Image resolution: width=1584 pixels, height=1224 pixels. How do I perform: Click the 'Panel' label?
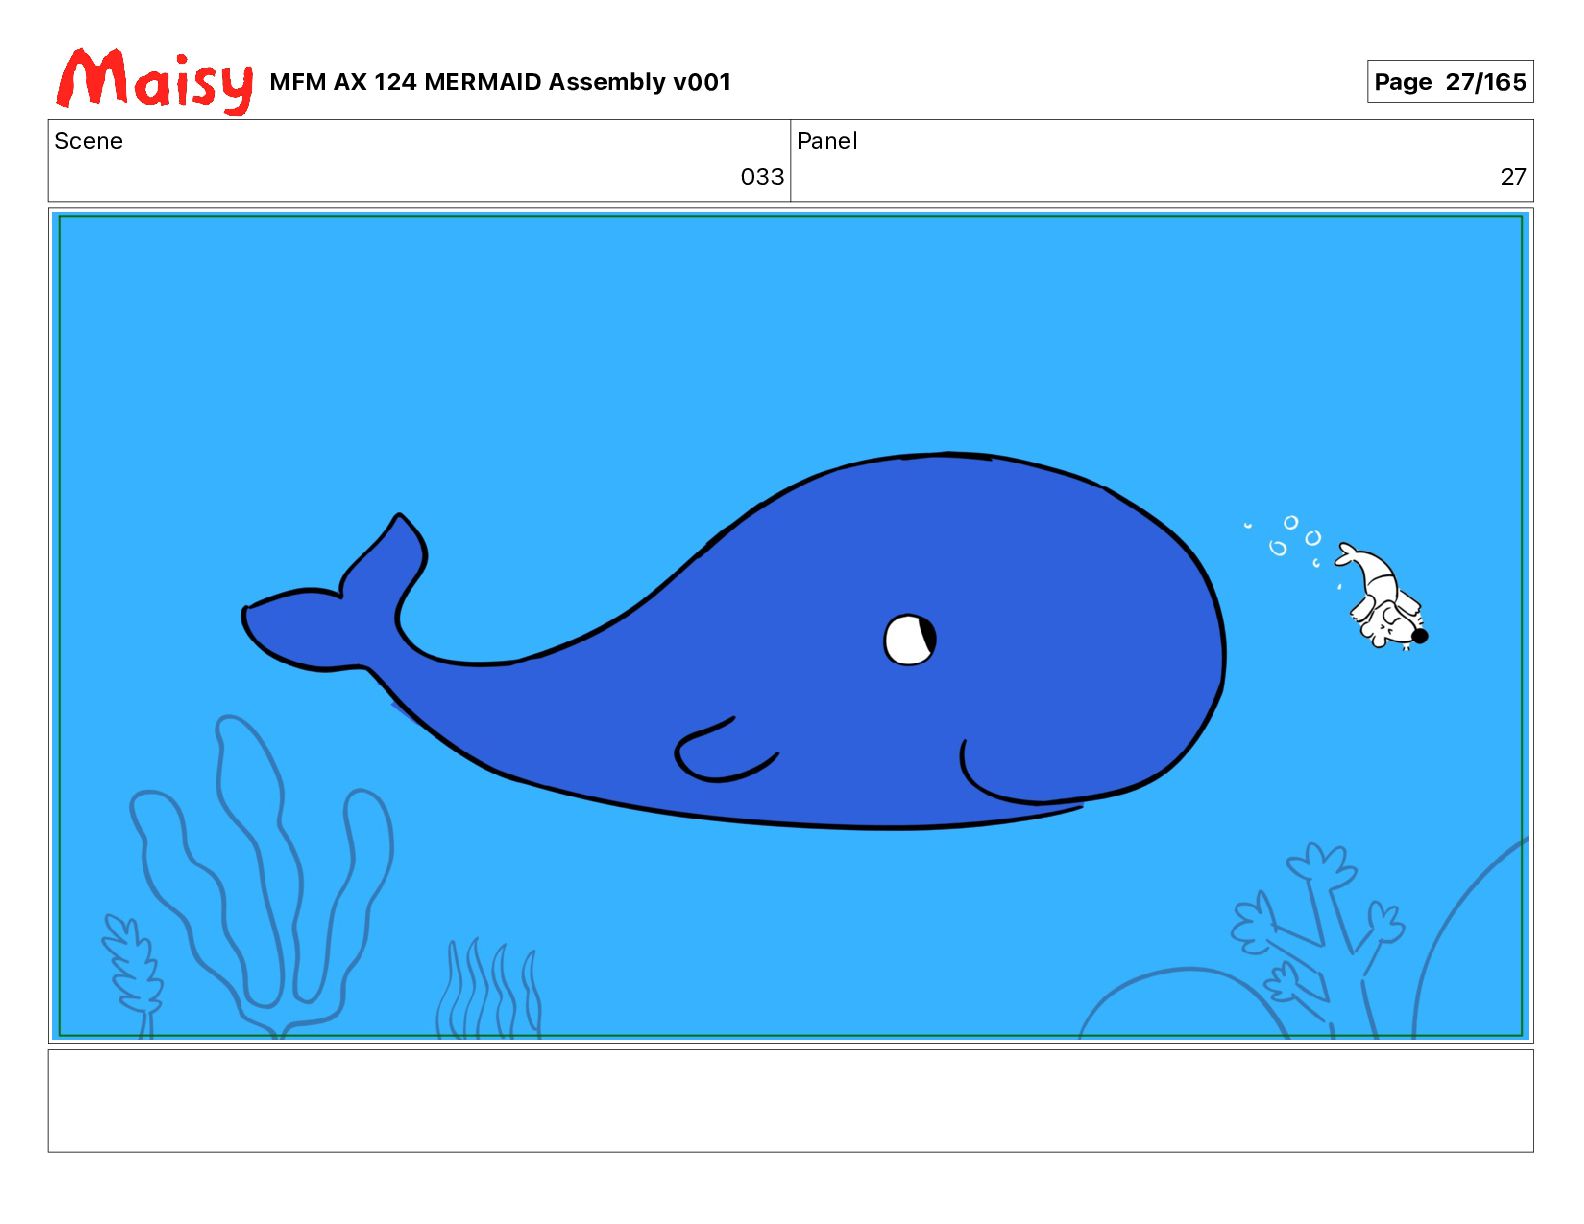[x=827, y=141]
